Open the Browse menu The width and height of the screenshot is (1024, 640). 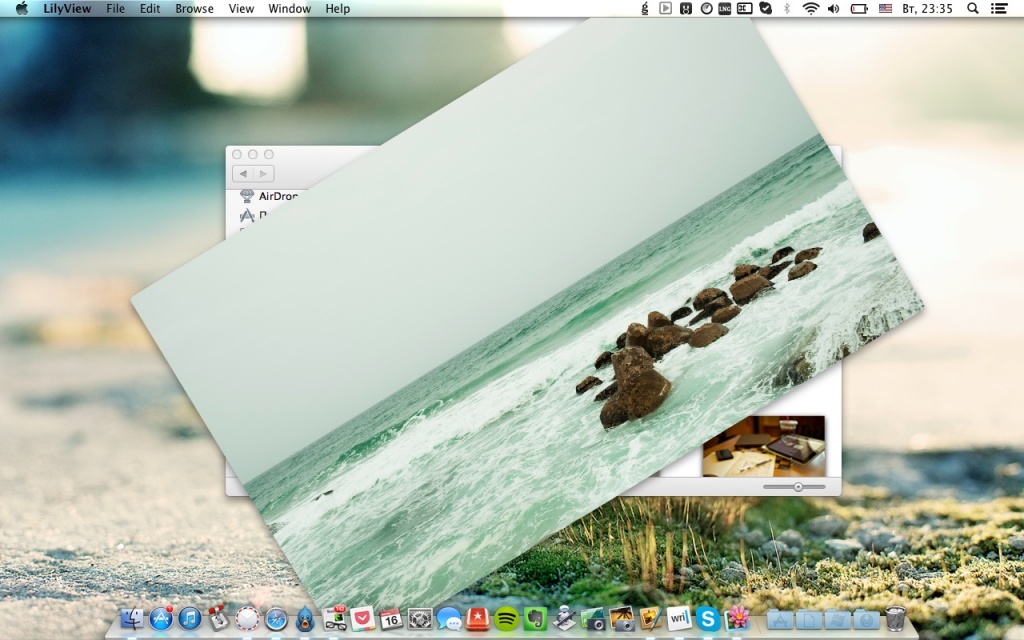194,8
